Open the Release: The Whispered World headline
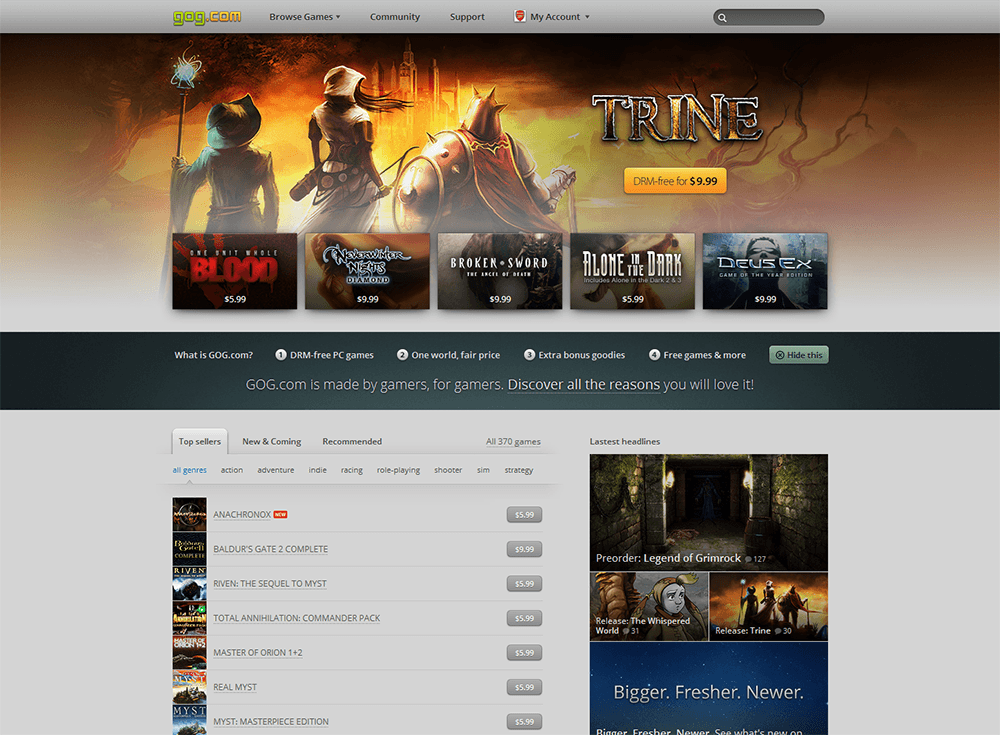Viewport: 1000px width, 735px height. coord(649,607)
